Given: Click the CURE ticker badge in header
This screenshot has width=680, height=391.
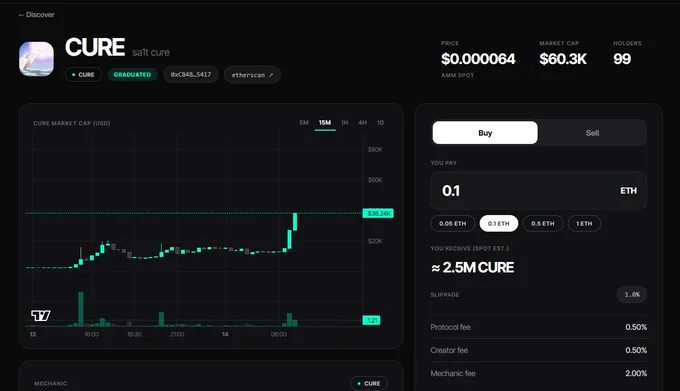Looking at the screenshot, I should [x=83, y=75].
